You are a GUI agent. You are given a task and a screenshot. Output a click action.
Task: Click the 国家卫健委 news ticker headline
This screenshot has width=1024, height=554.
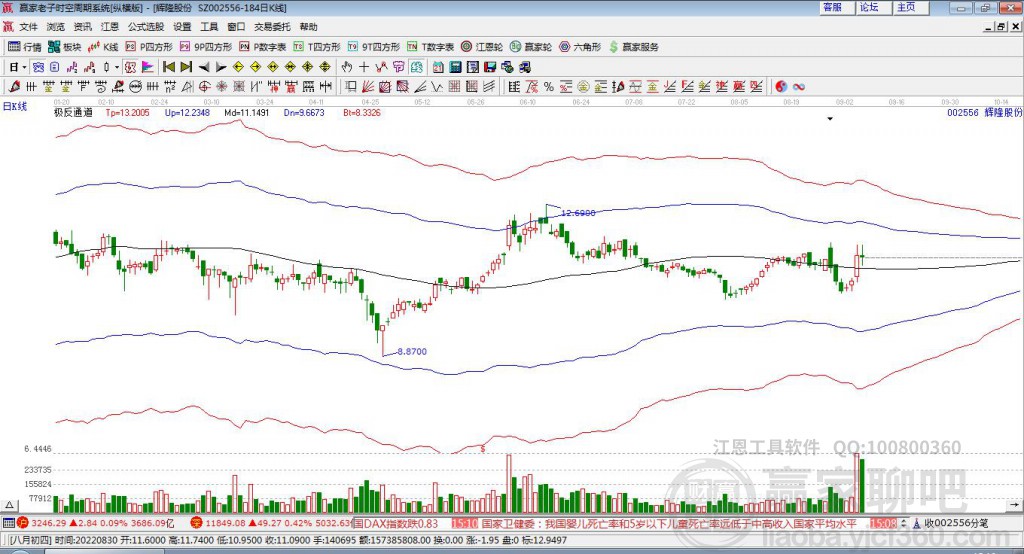click(x=669, y=523)
